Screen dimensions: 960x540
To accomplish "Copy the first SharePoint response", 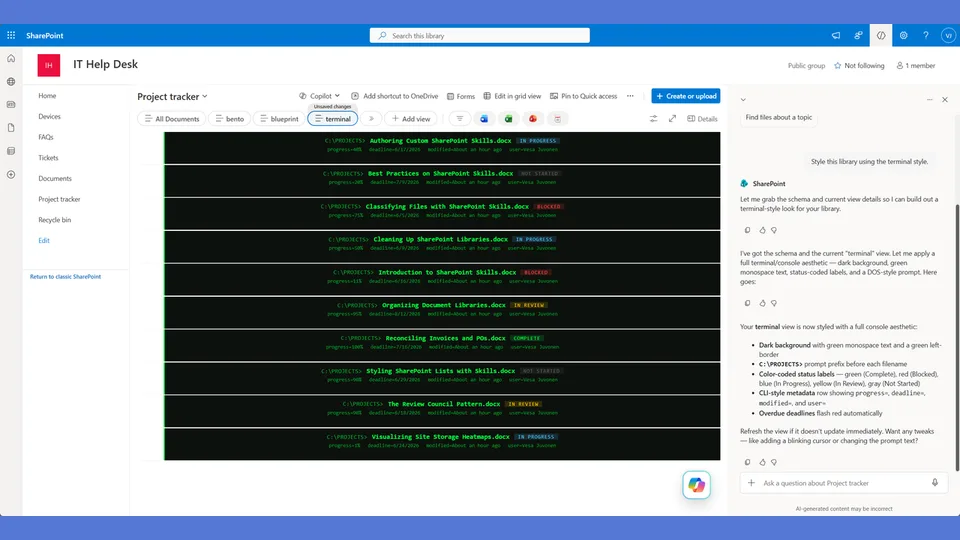I will [x=748, y=230].
